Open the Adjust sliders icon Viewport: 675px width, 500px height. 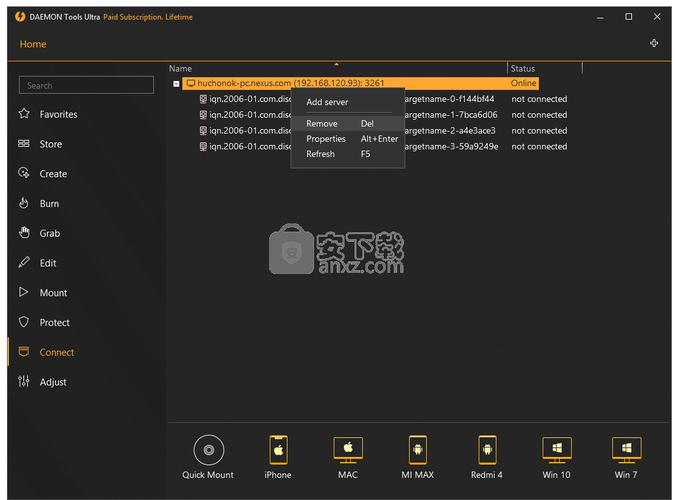coord(24,381)
